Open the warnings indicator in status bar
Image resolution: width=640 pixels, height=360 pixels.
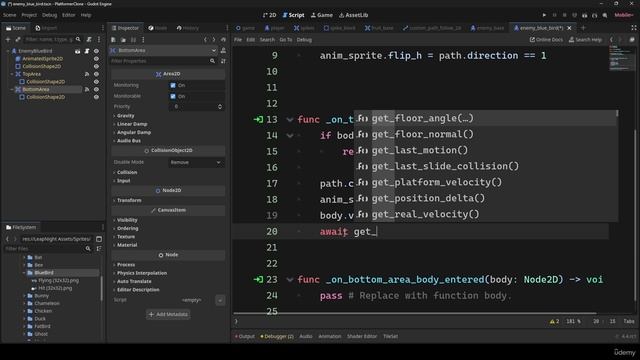point(554,322)
